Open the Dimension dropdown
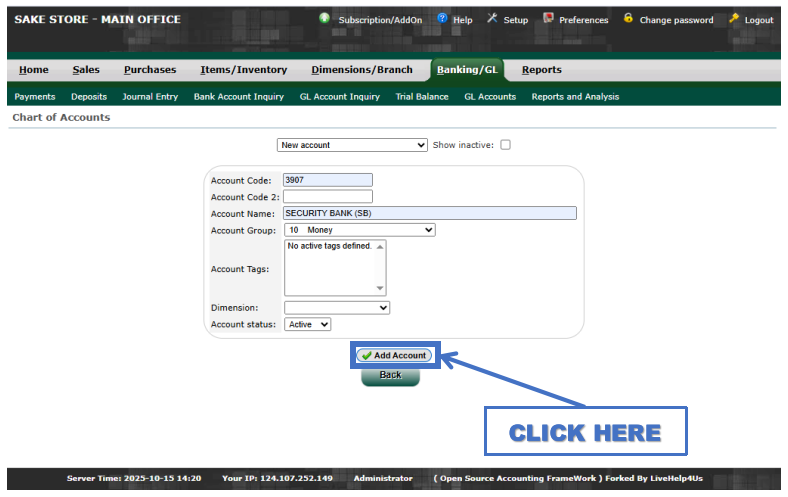This screenshot has width=788, height=497. pos(336,308)
